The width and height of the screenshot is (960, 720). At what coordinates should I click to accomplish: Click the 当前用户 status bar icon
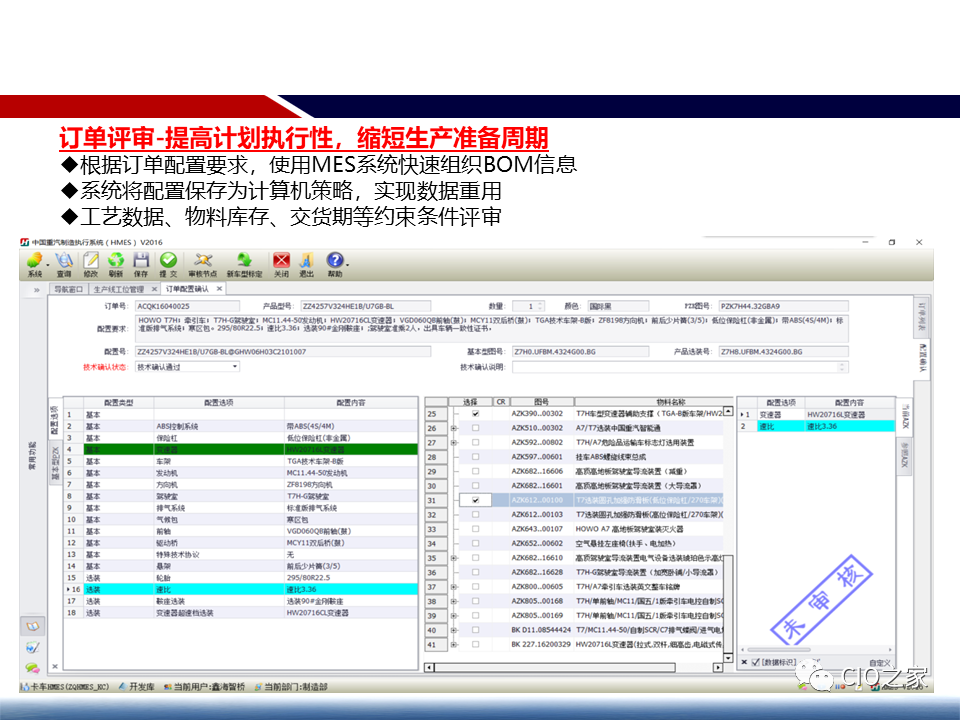pos(167,686)
